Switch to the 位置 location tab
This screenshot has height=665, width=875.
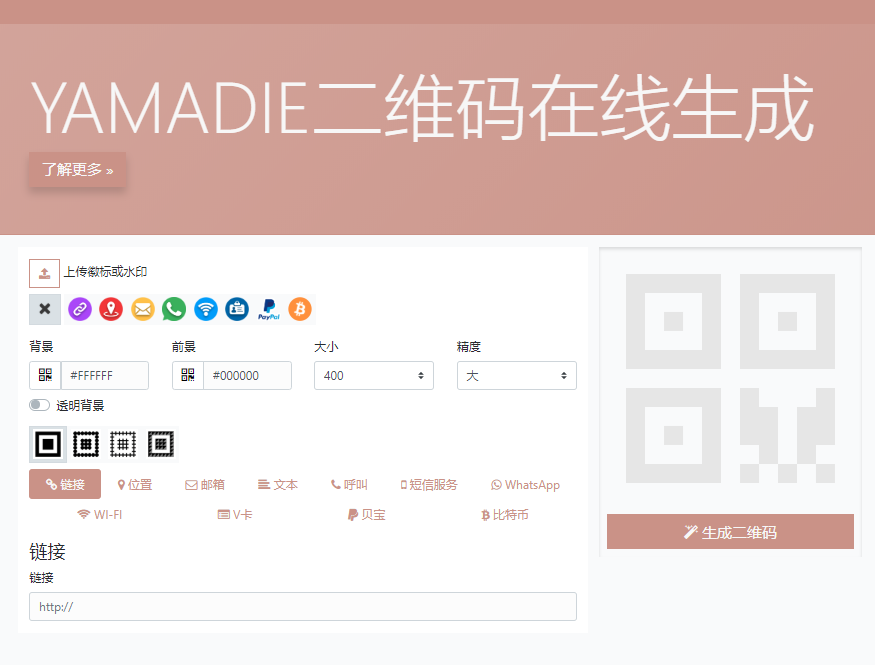(x=135, y=484)
